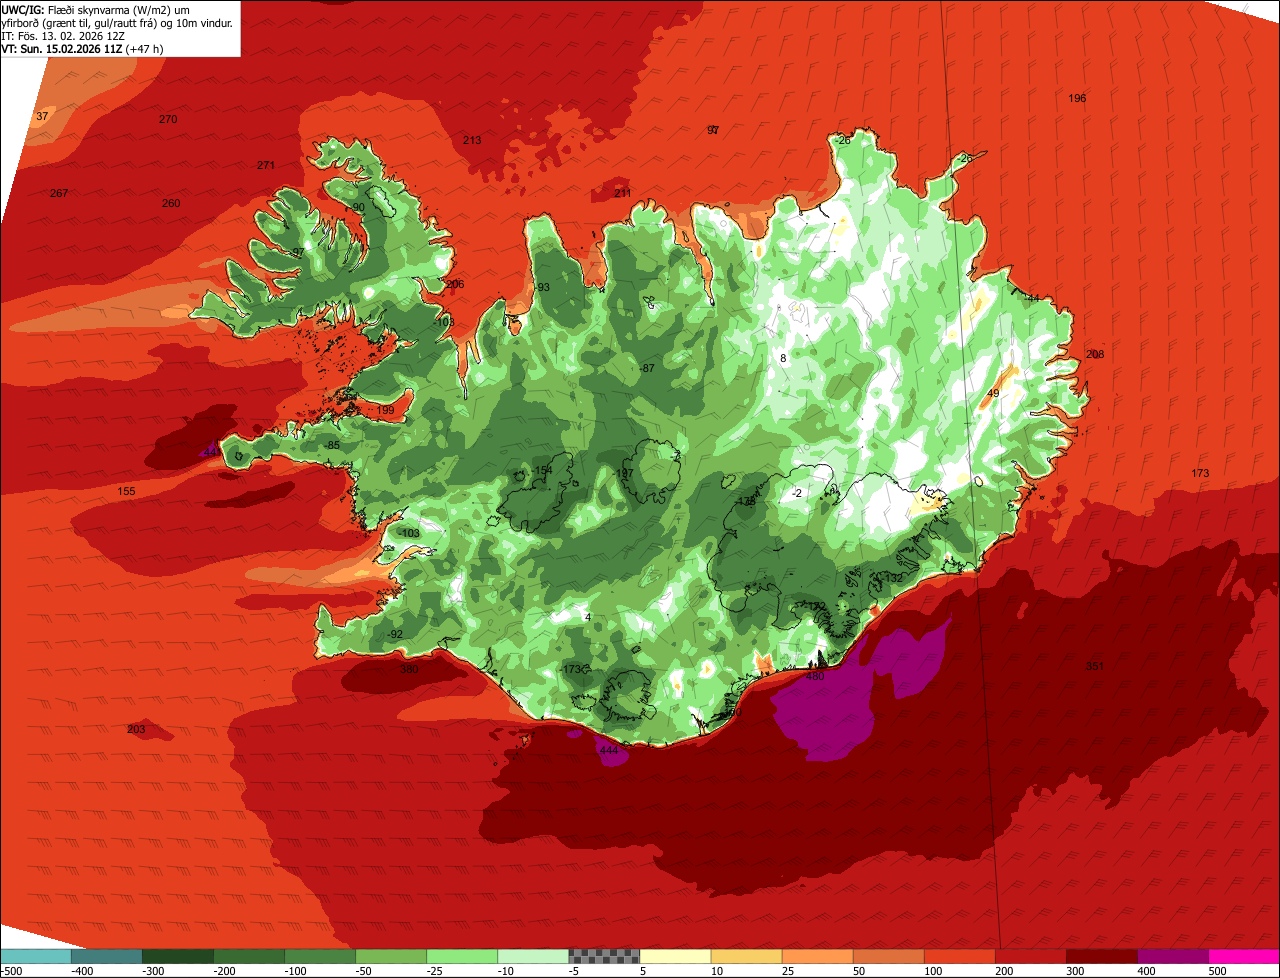Screen dimensions: 1280x978
Task: Click the value 380 off the southwest coast
Action: click(x=409, y=670)
